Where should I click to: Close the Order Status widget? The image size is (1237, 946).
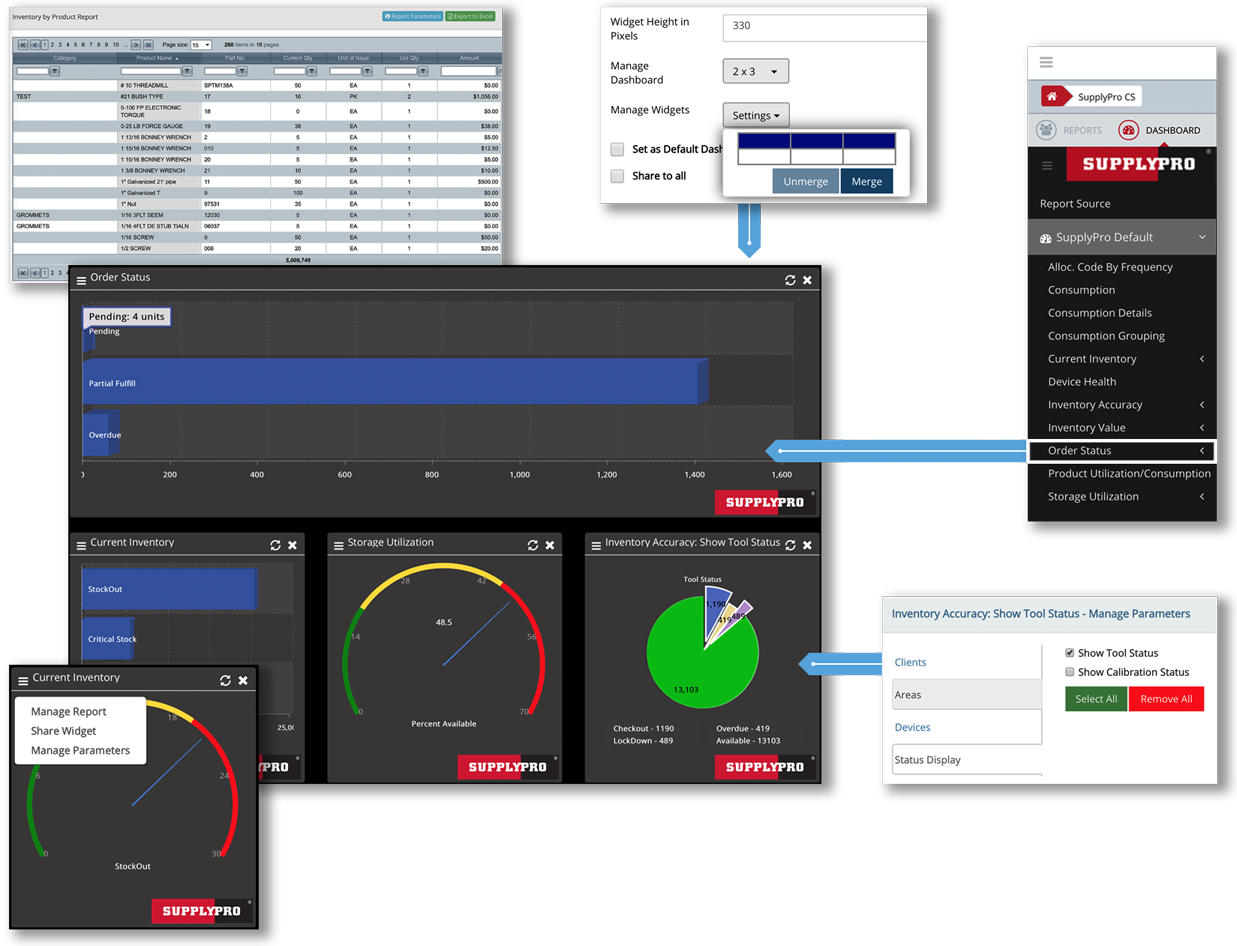pyautogui.click(x=808, y=280)
